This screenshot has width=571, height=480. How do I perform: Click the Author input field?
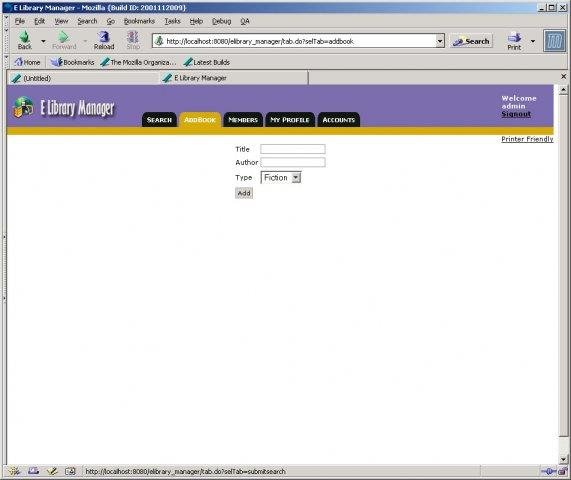click(x=293, y=162)
